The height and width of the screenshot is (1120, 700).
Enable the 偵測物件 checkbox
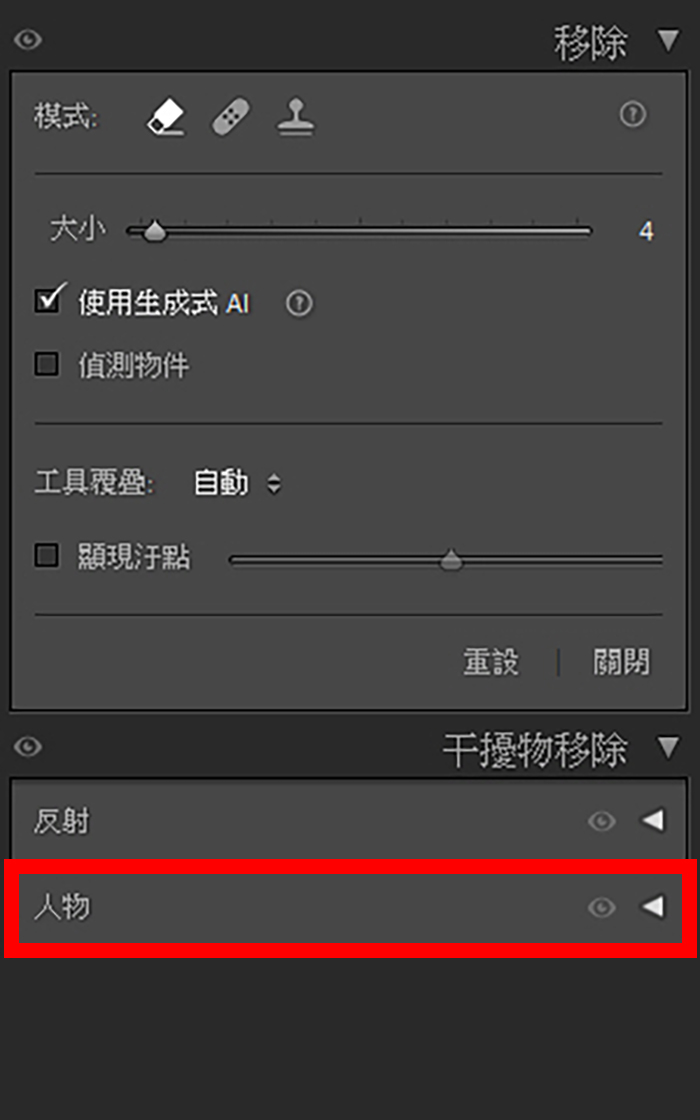point(47,365)
